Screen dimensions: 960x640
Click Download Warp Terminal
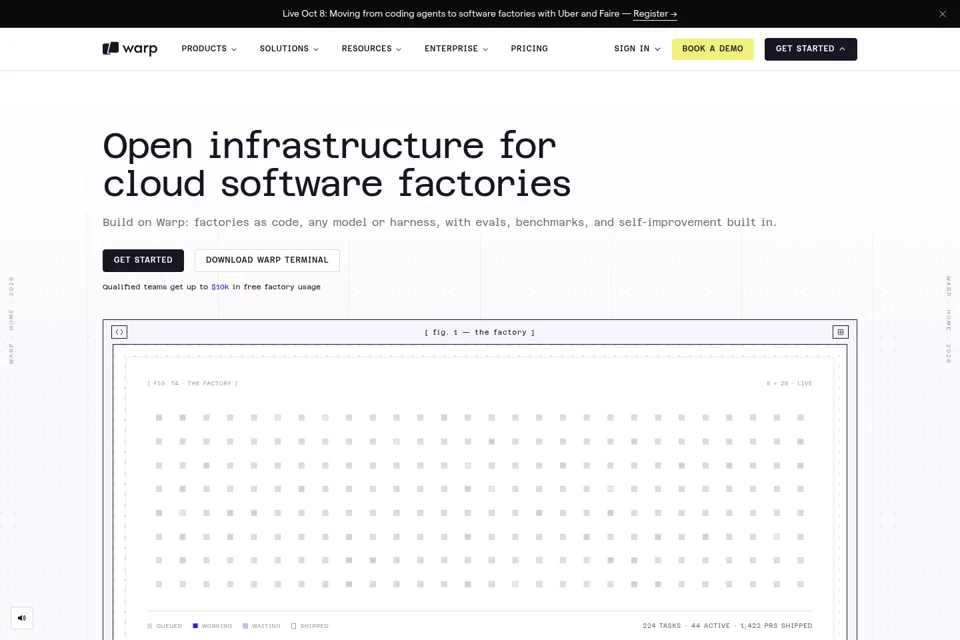(x=267, y=260)
